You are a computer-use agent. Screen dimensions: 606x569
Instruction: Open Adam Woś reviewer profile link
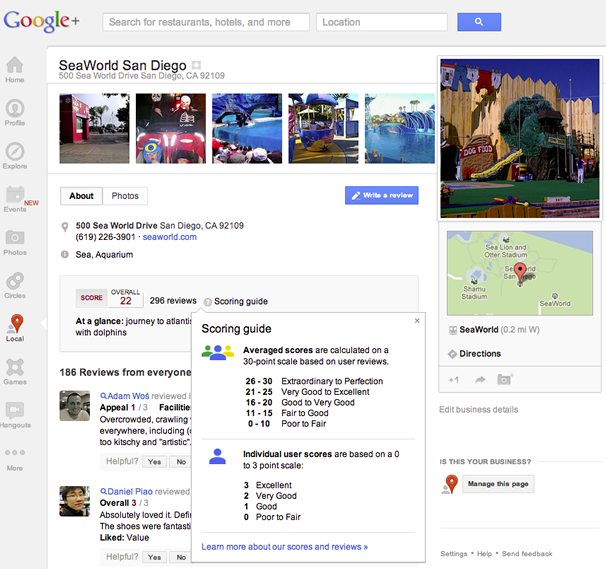click(x=128, y=396)
